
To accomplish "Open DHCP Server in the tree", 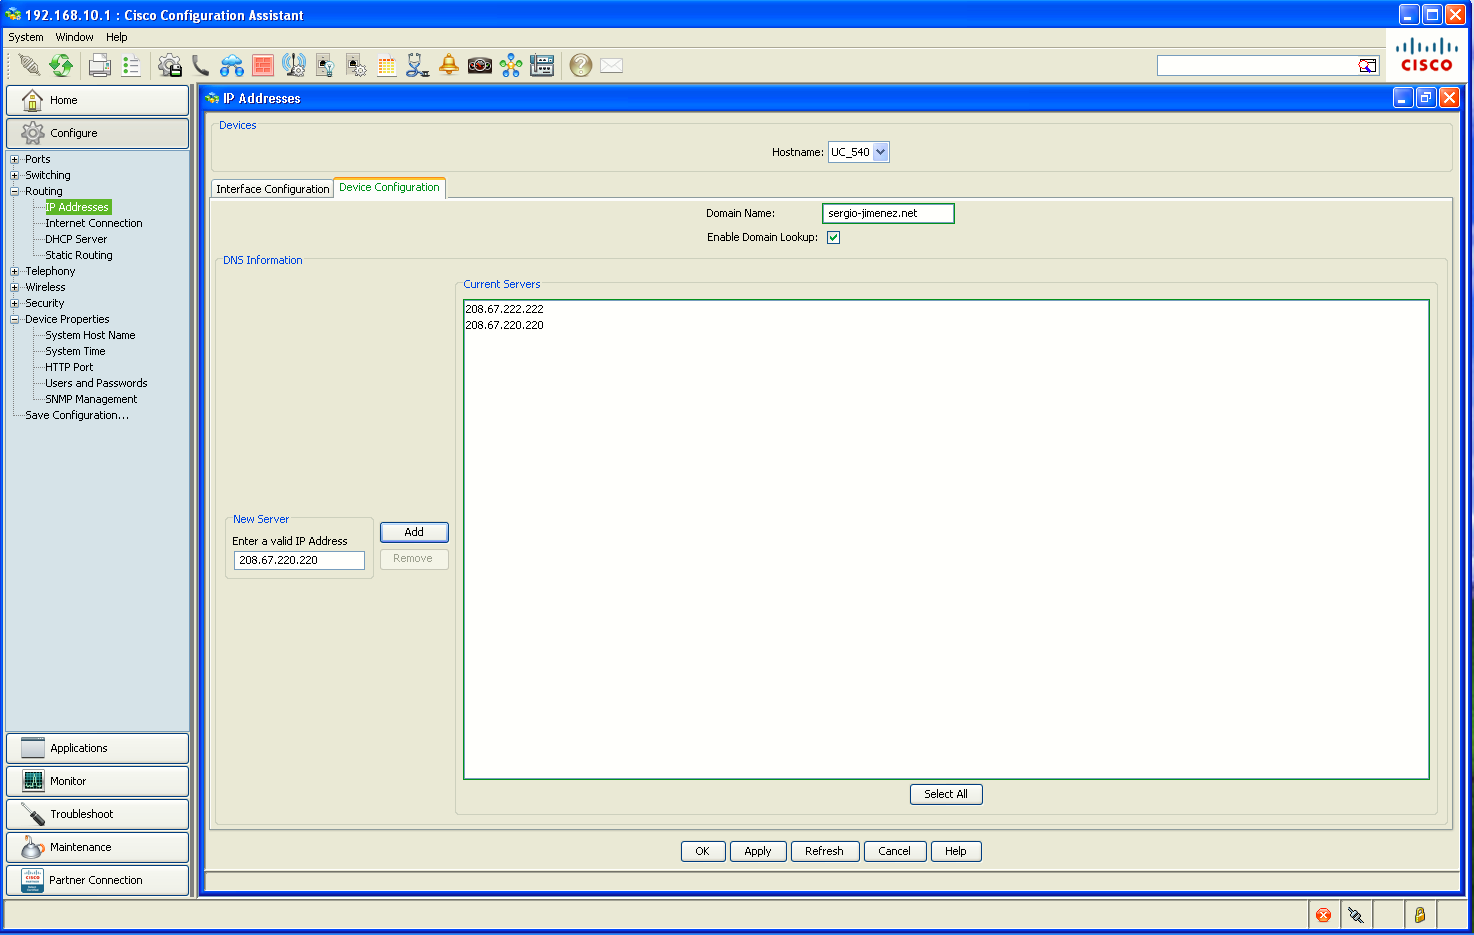I will [x=76, y=239].
